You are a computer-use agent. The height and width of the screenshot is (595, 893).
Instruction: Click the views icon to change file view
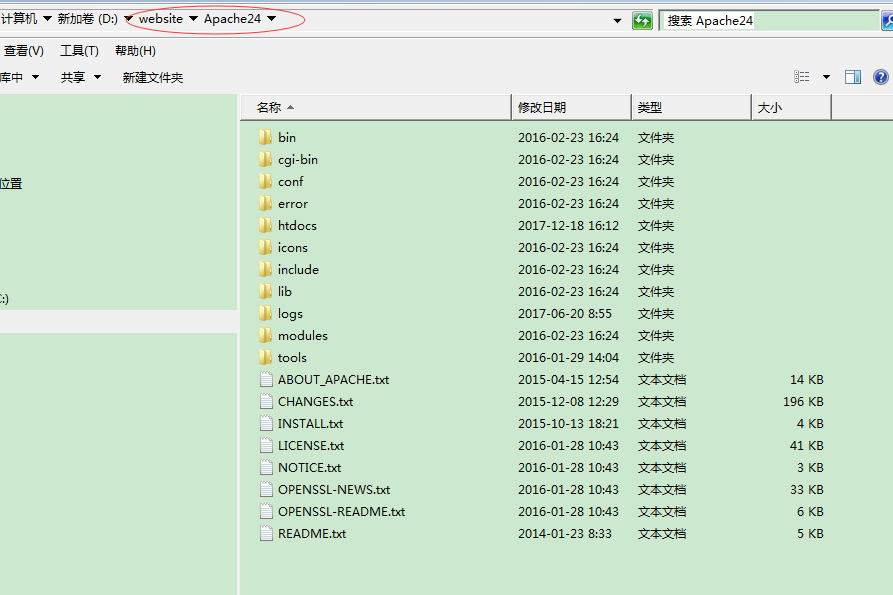tap(801, 76)
